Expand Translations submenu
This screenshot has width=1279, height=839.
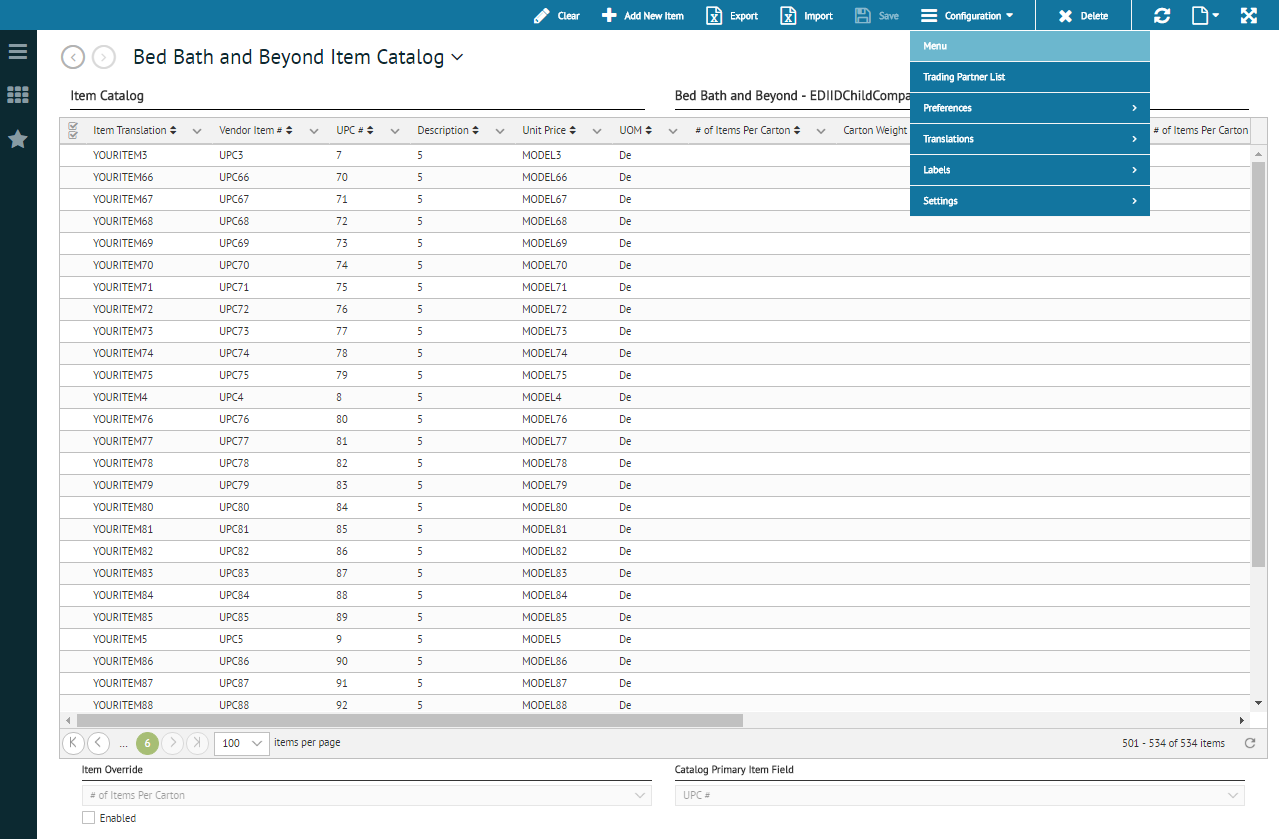point(1030,139)
